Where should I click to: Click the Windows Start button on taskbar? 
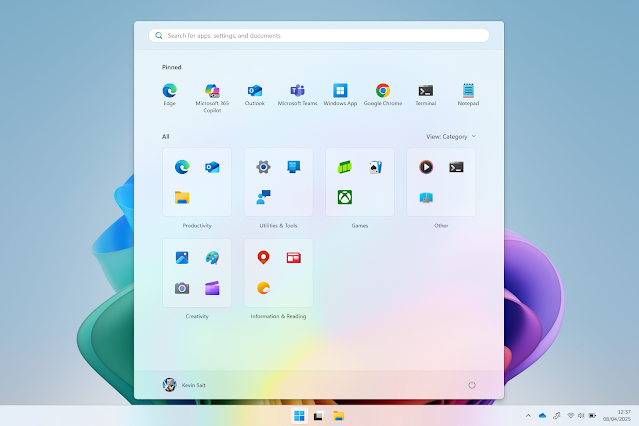click(299, 416)
